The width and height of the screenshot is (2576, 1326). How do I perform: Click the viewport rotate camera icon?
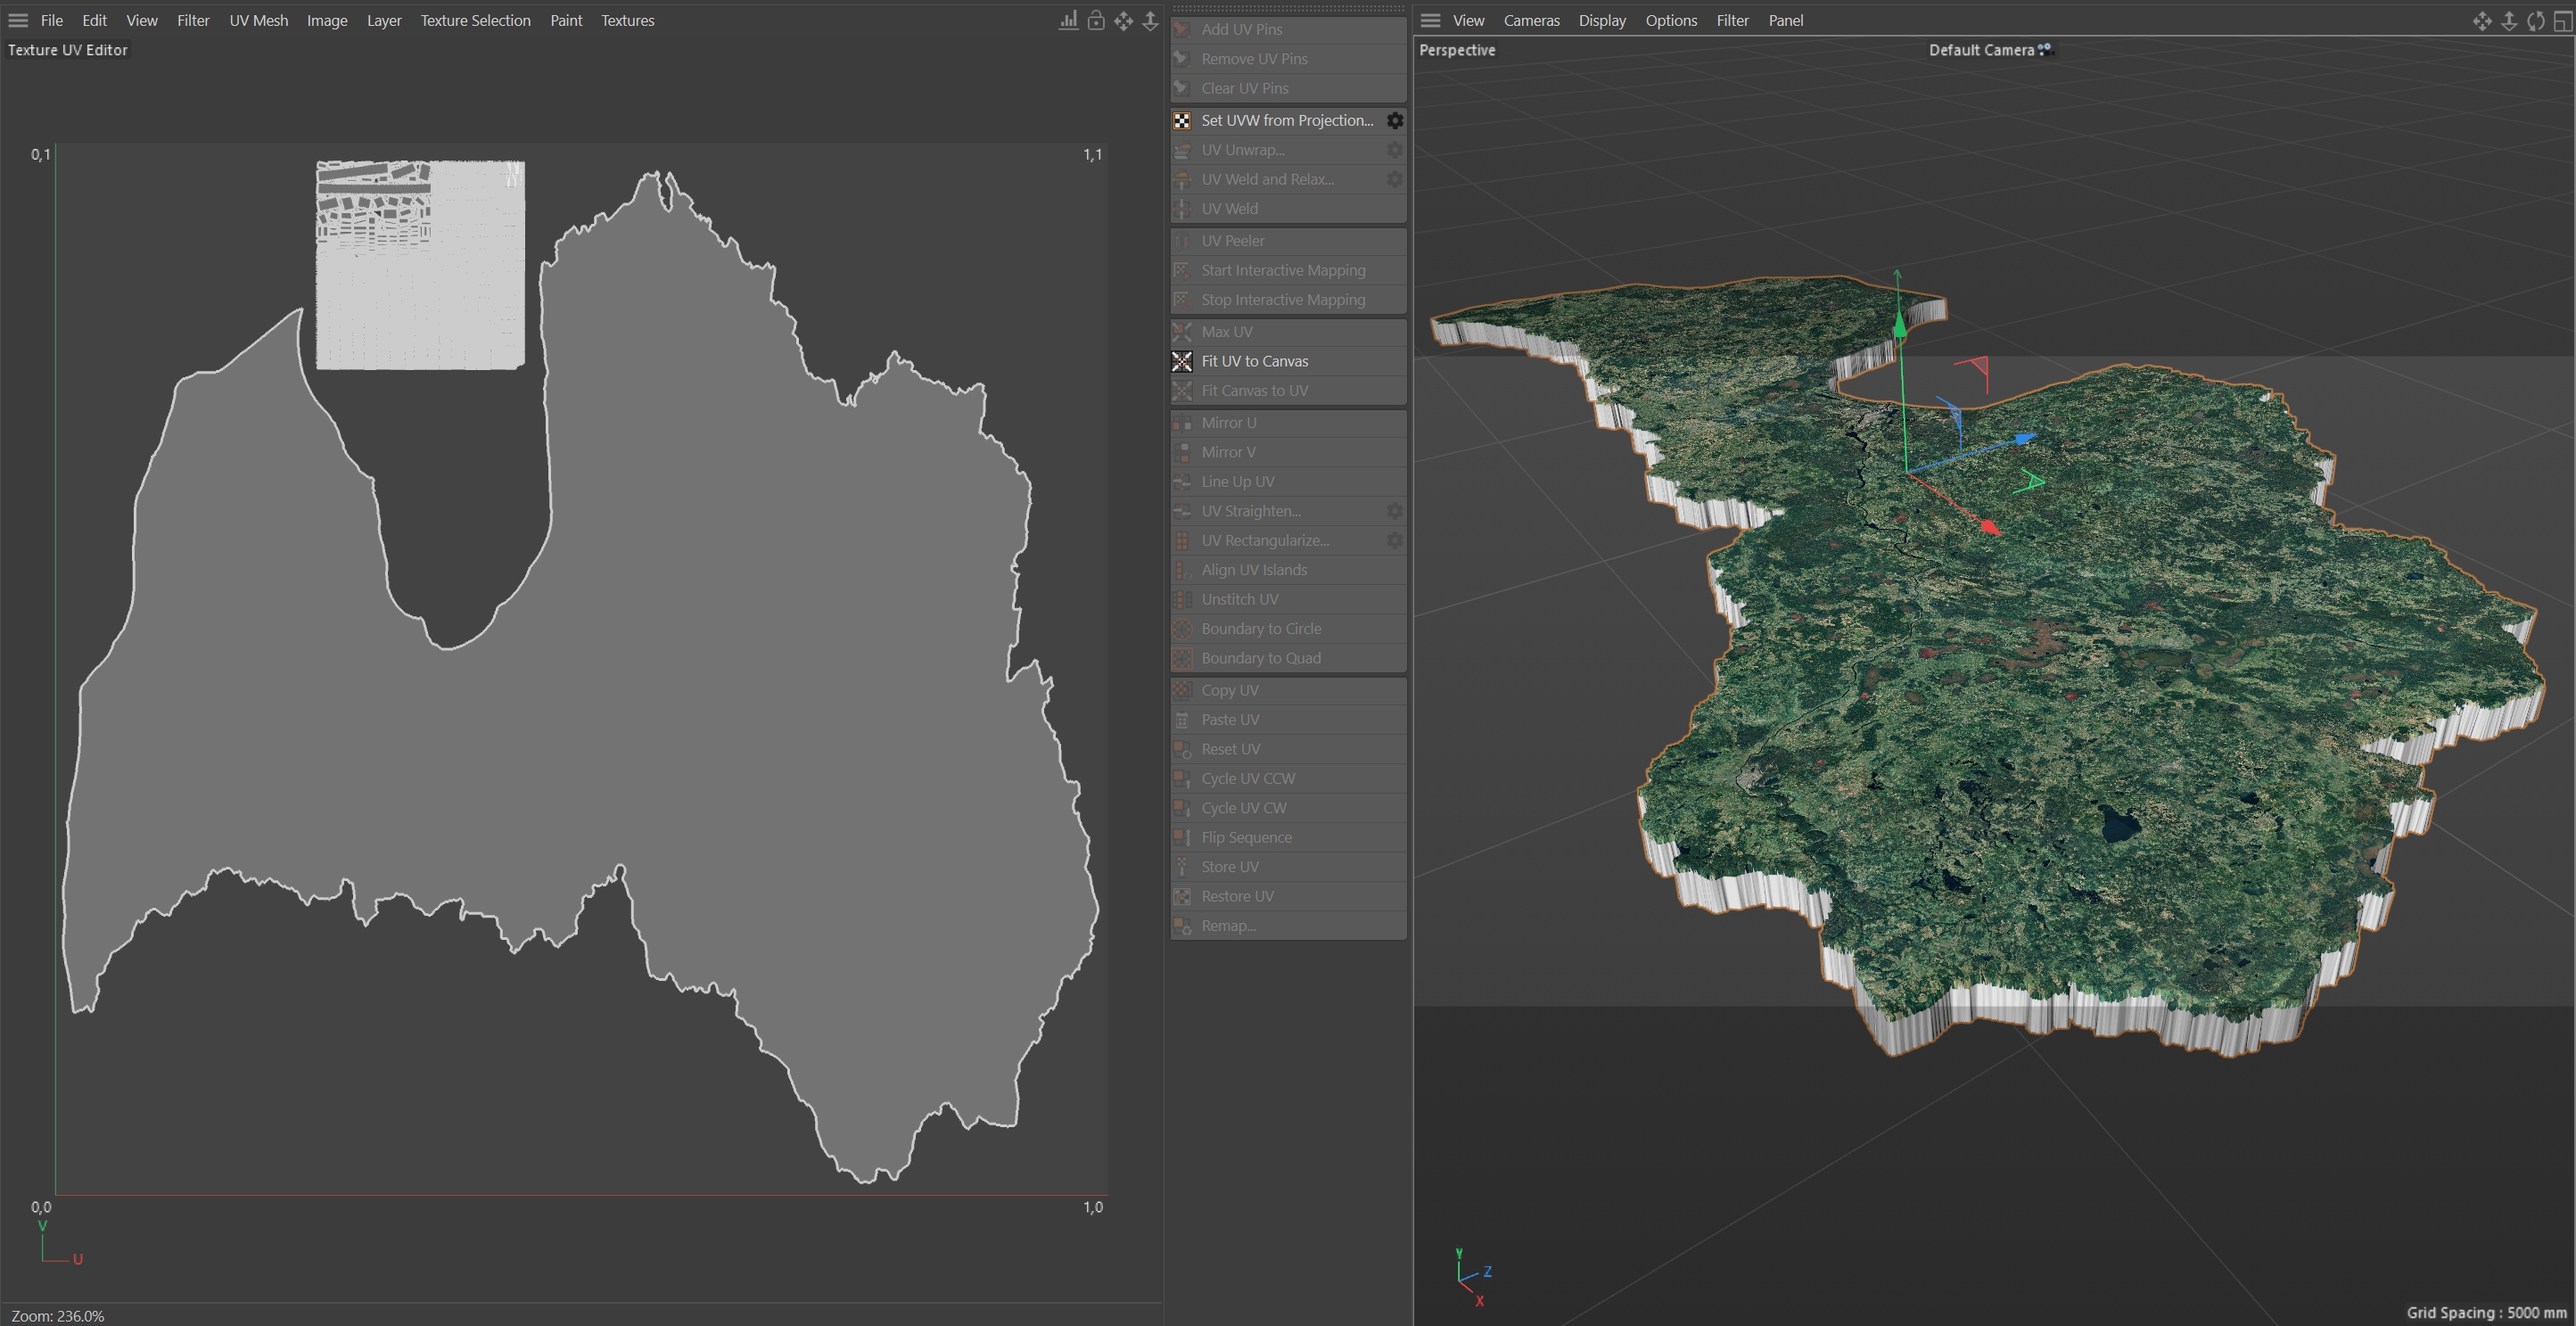point(2536,20)
